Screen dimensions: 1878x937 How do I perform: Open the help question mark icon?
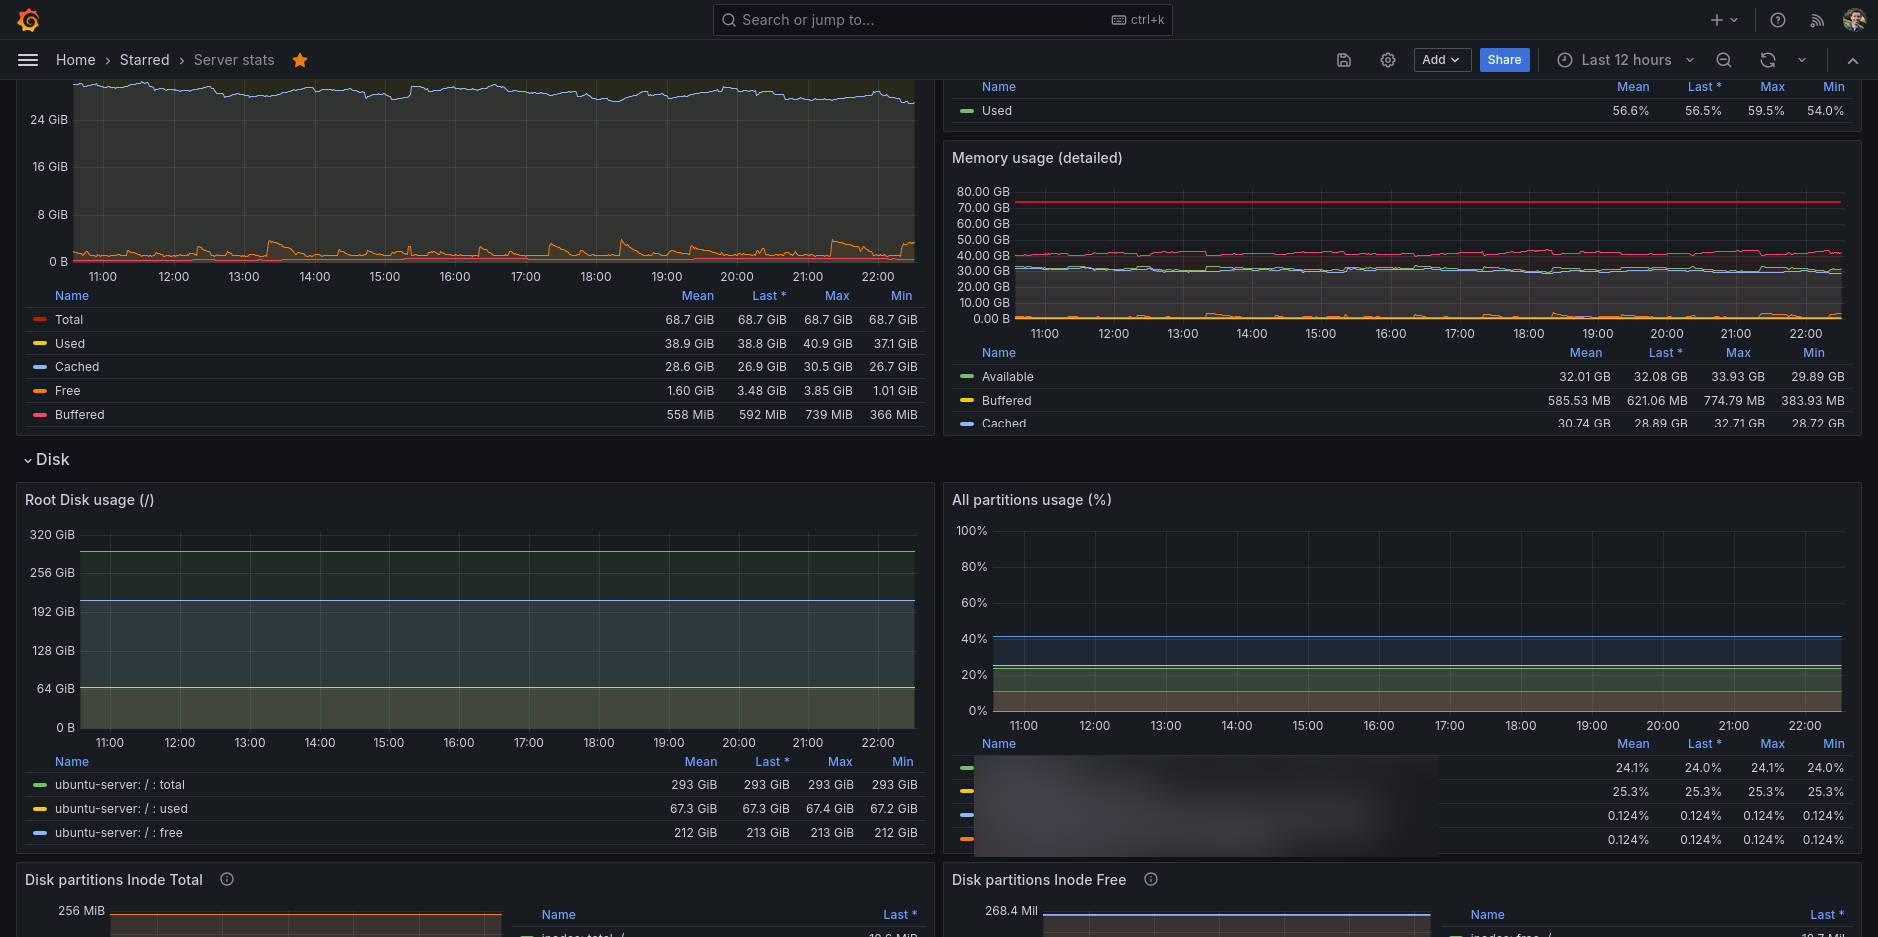tap(1777, 20)
